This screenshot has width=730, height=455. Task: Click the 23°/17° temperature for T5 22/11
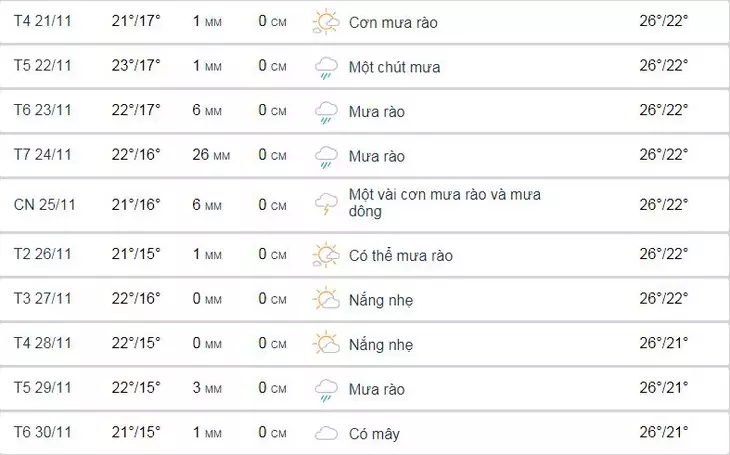point(136,65)
